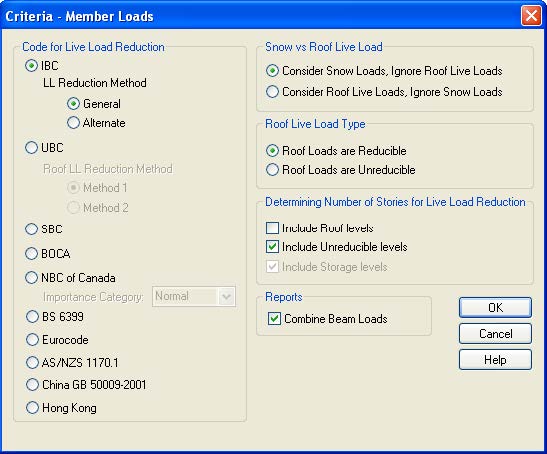
Task: Uncheck Include Unreducible levels
Action: 272,247
